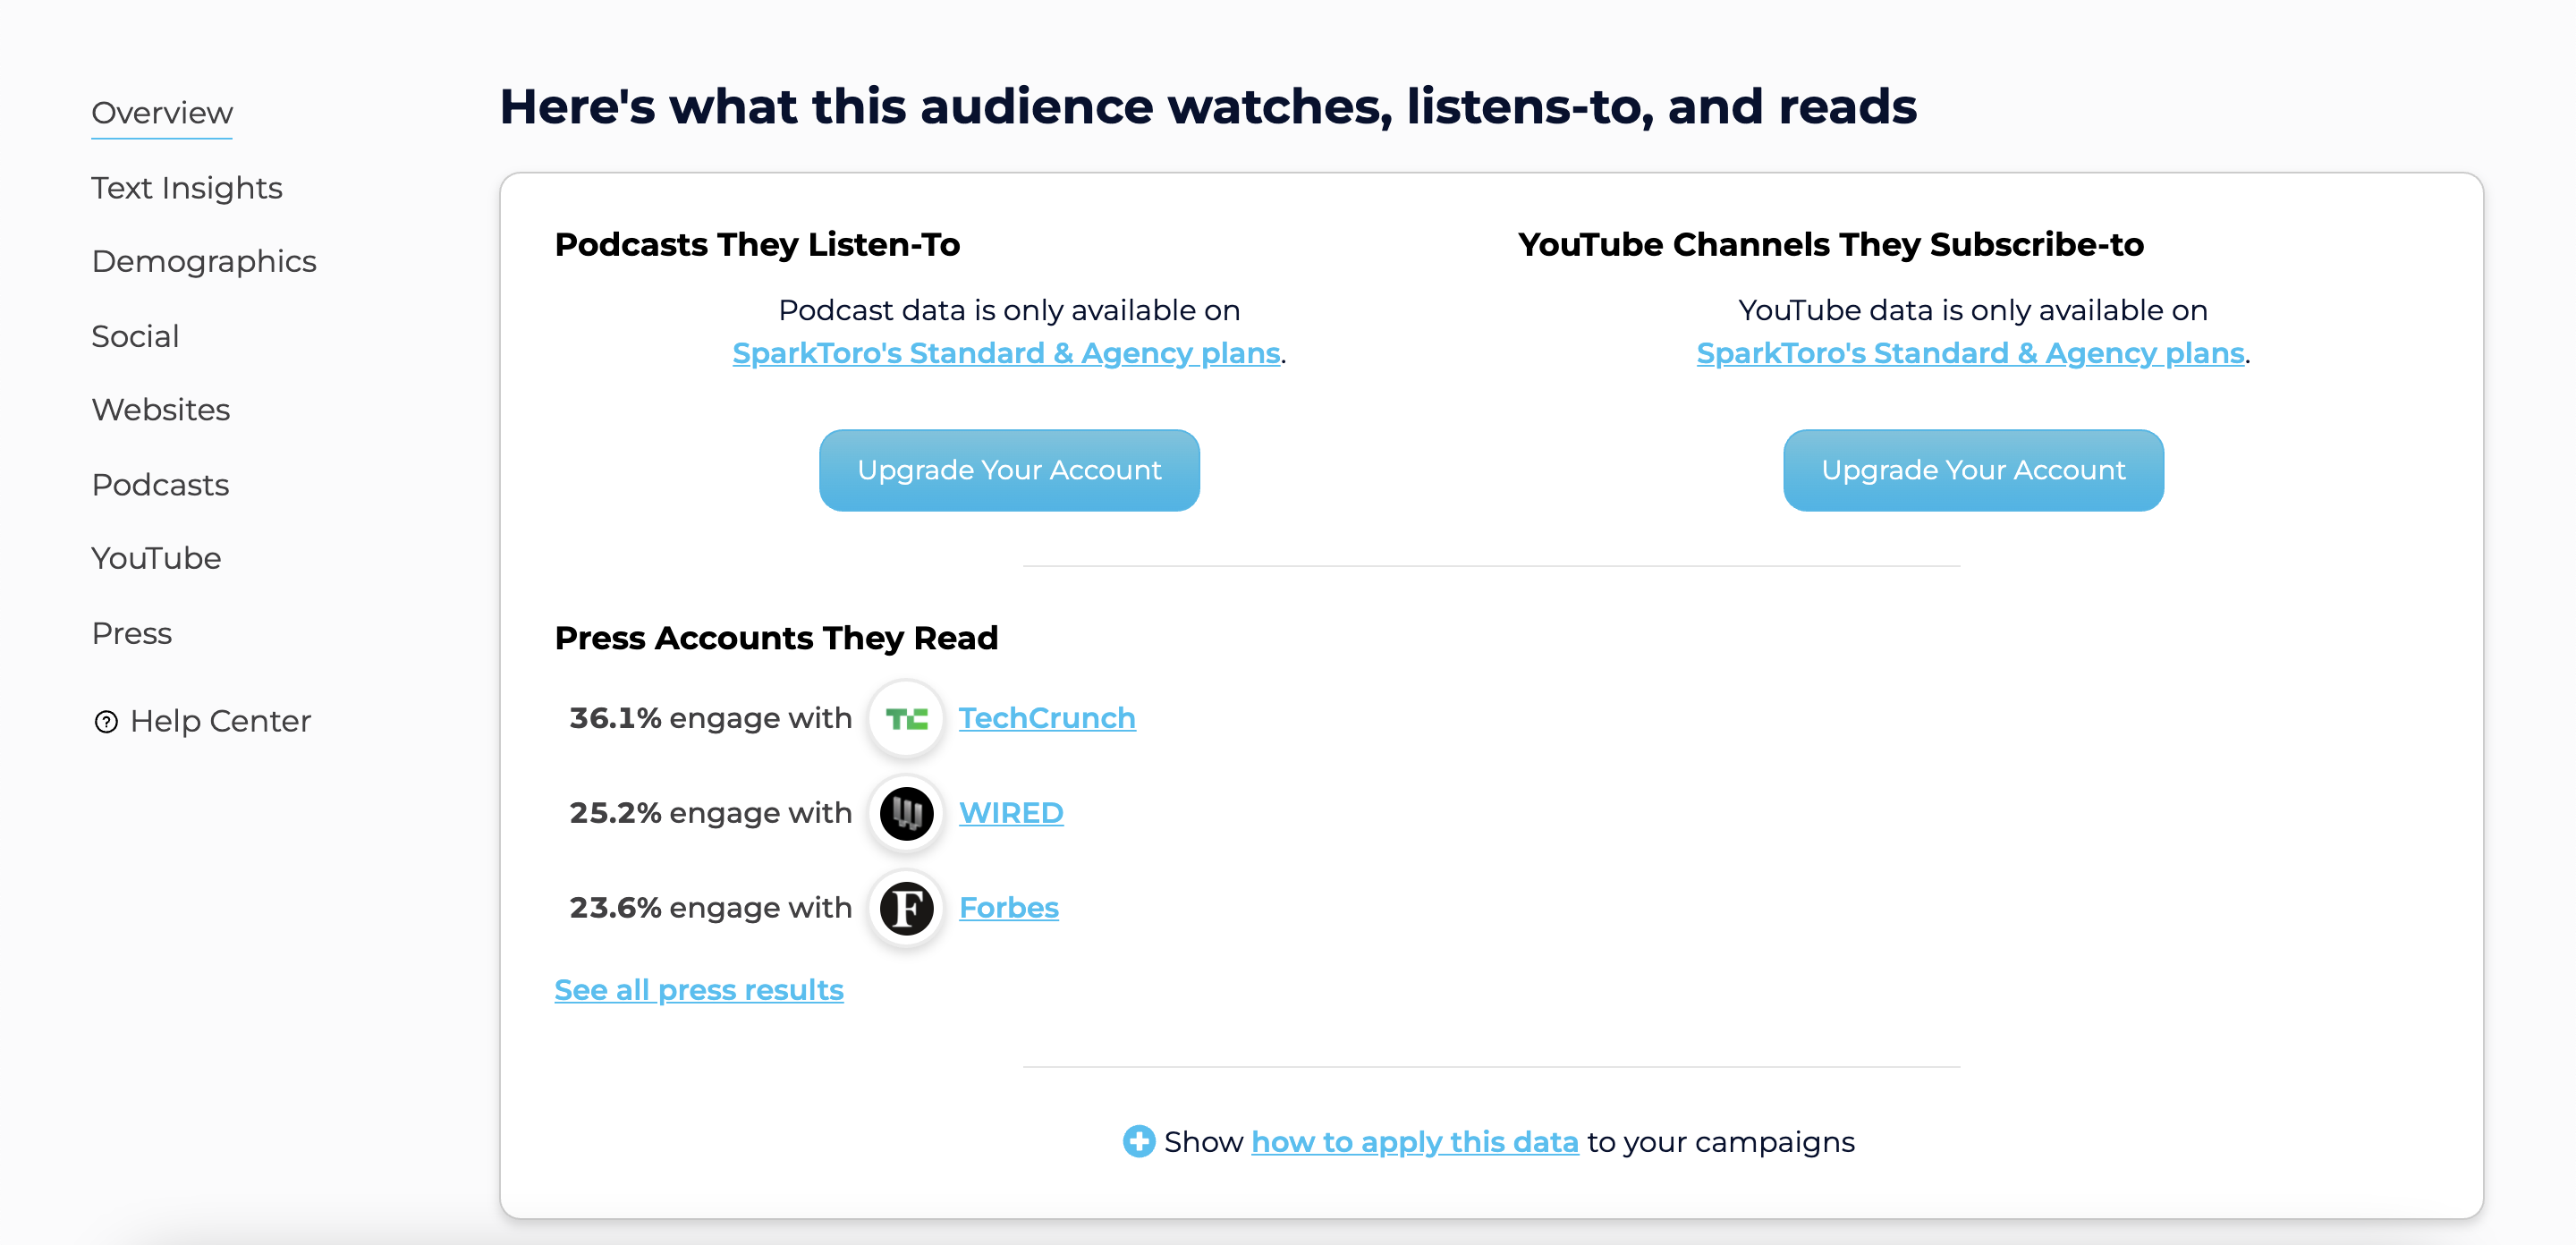Image resolution: width=2576 pixels, height=1245 pixels.
Task: Click the Forbes logo icon
Action: (906, 908)
